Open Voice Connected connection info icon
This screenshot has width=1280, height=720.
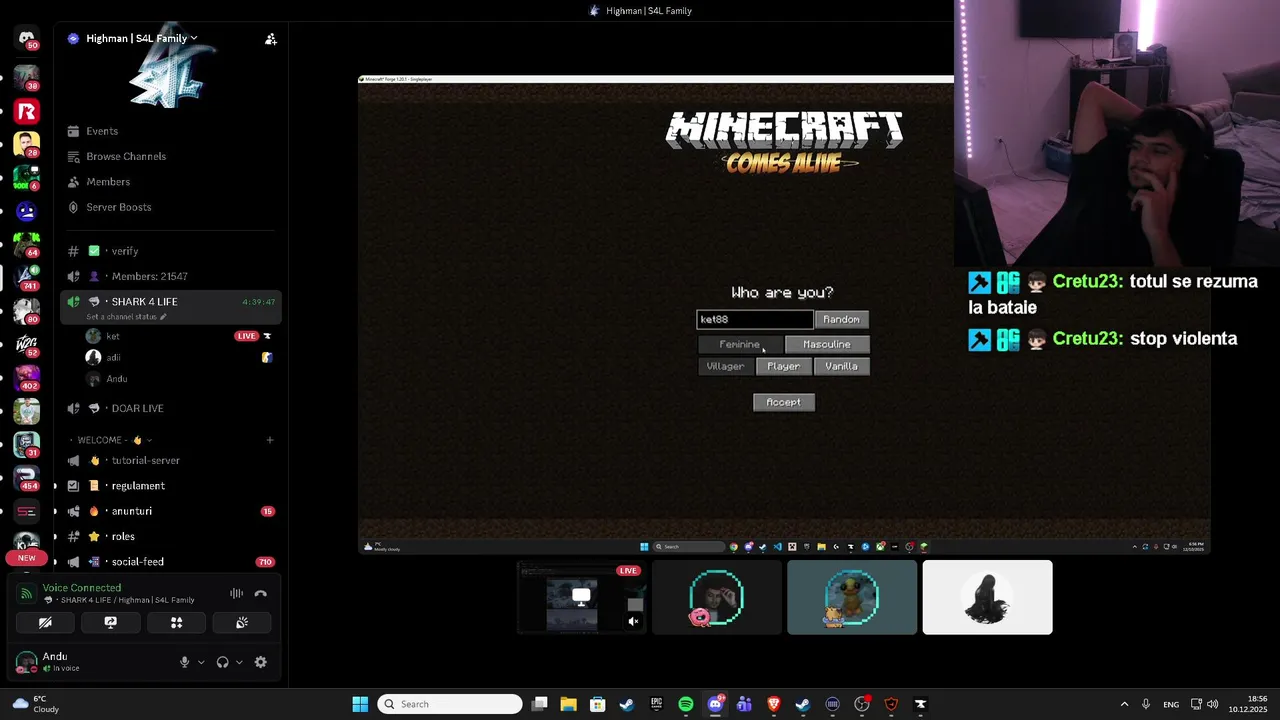(27, 593)
